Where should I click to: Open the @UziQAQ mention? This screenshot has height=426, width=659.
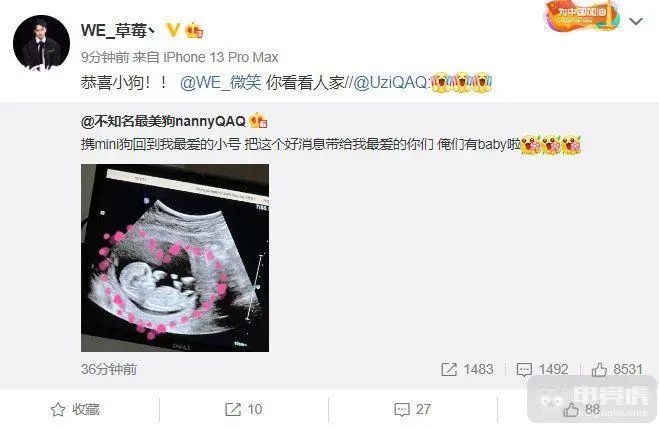[x=390, y=82]
